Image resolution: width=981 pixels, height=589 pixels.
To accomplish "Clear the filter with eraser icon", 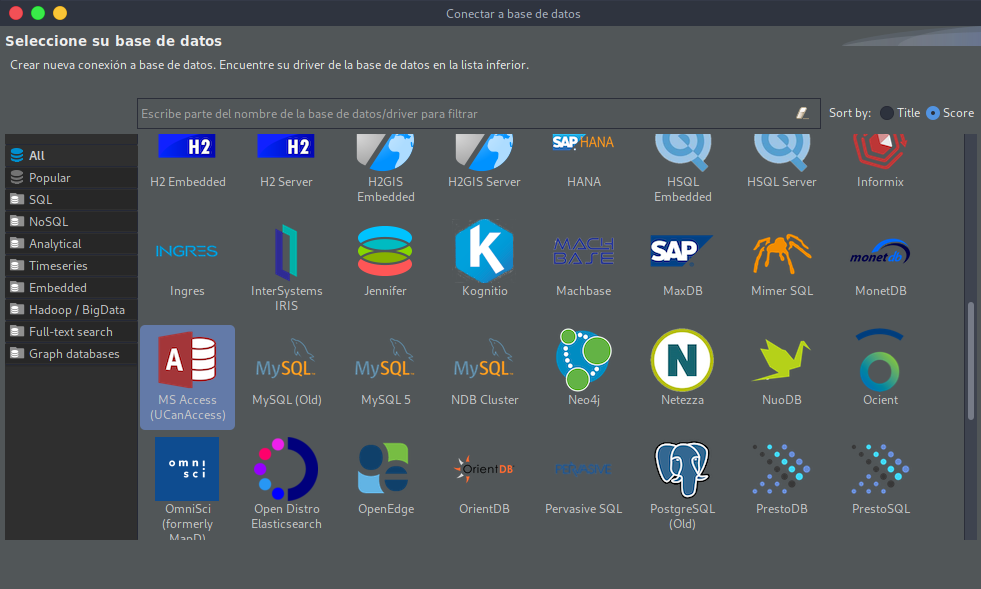I will (802, 113).
